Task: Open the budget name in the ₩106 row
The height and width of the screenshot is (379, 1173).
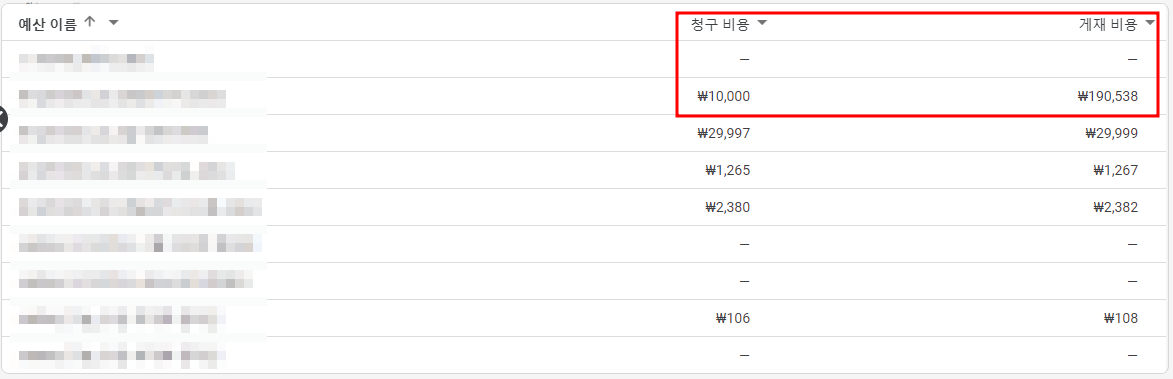Action: pos(122,318)
